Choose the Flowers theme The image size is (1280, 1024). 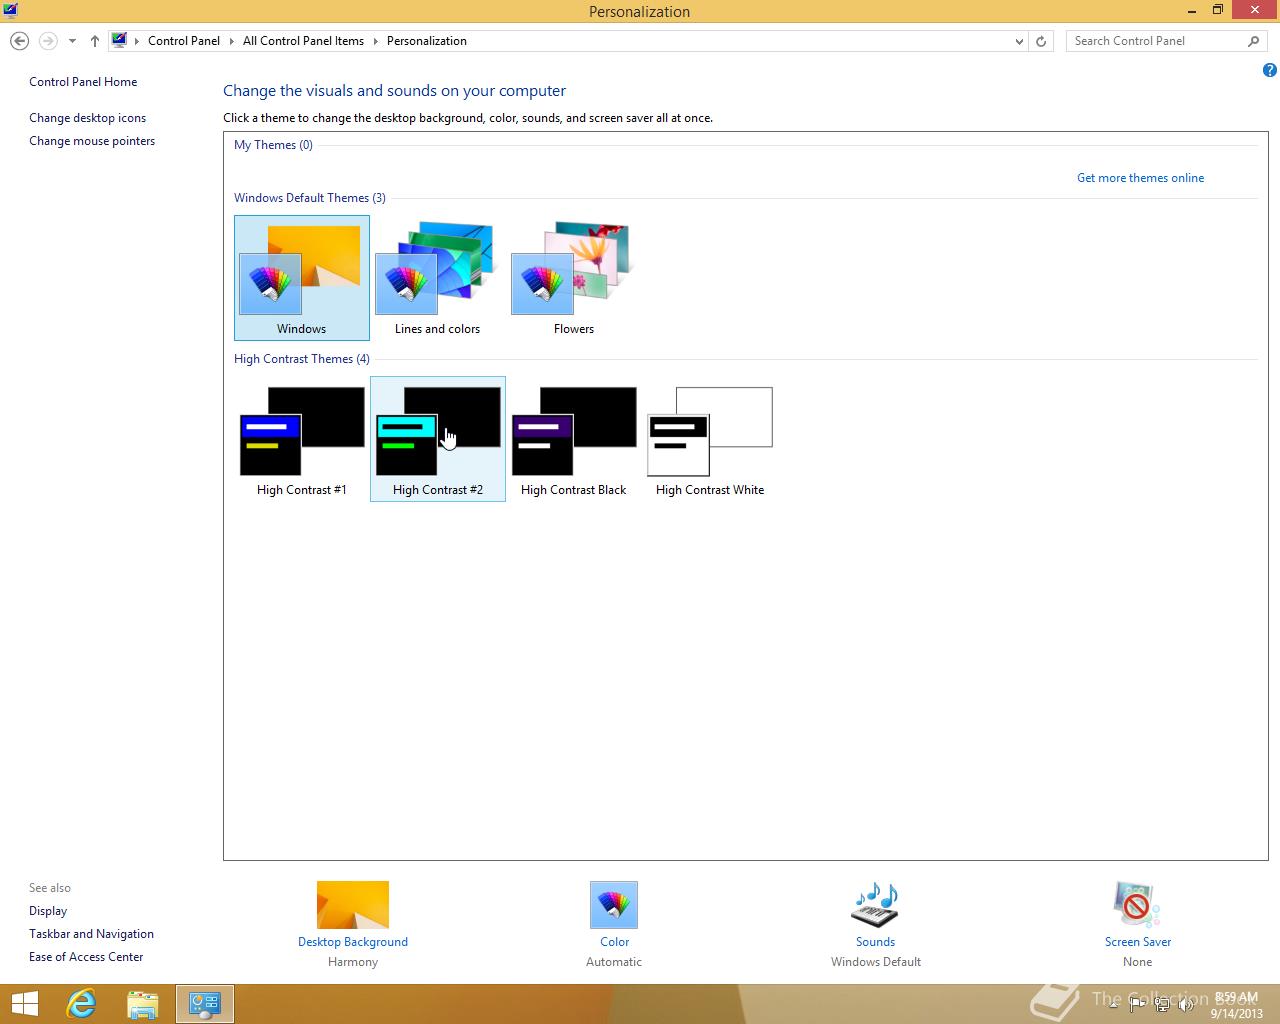click(x=573, y=278)
